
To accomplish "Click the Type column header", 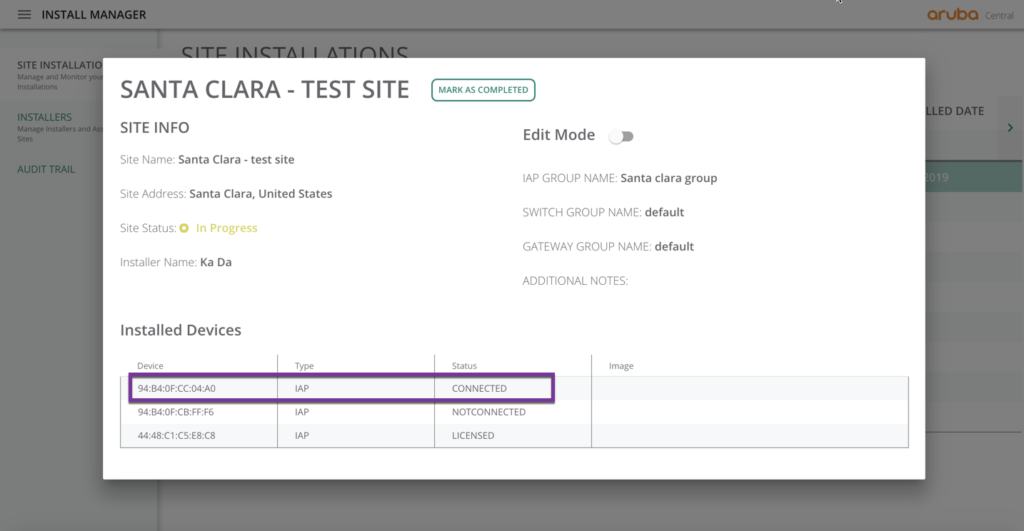I will tap(304, 366).
